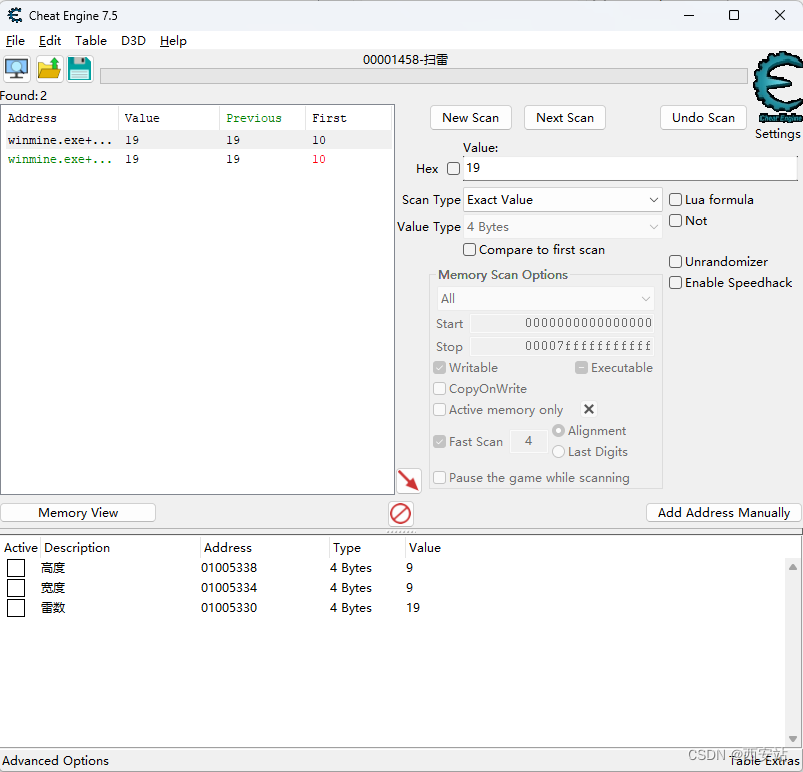Click the address list scrollbar up arrow

point(793,567)
